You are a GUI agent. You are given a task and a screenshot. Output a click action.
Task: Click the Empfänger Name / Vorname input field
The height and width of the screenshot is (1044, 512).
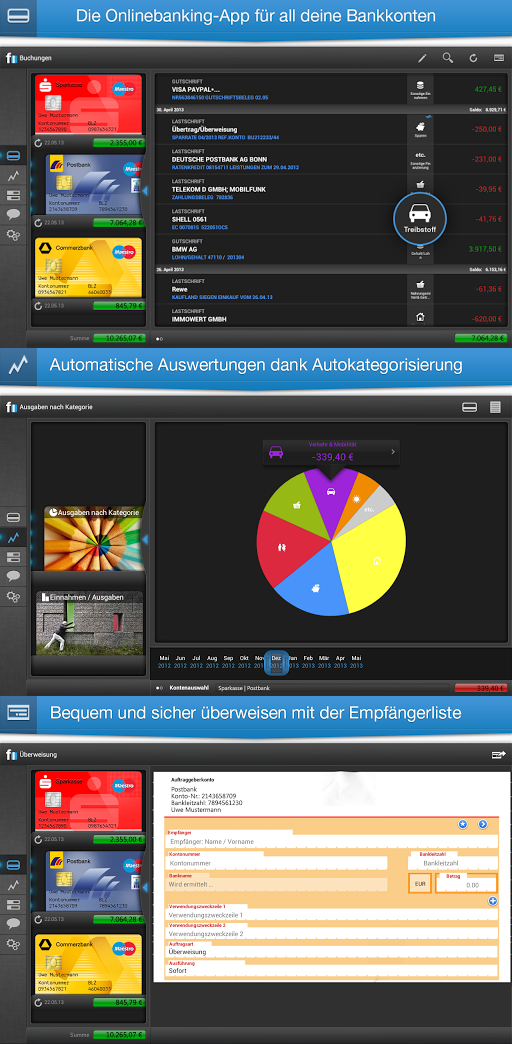point(331,842)
